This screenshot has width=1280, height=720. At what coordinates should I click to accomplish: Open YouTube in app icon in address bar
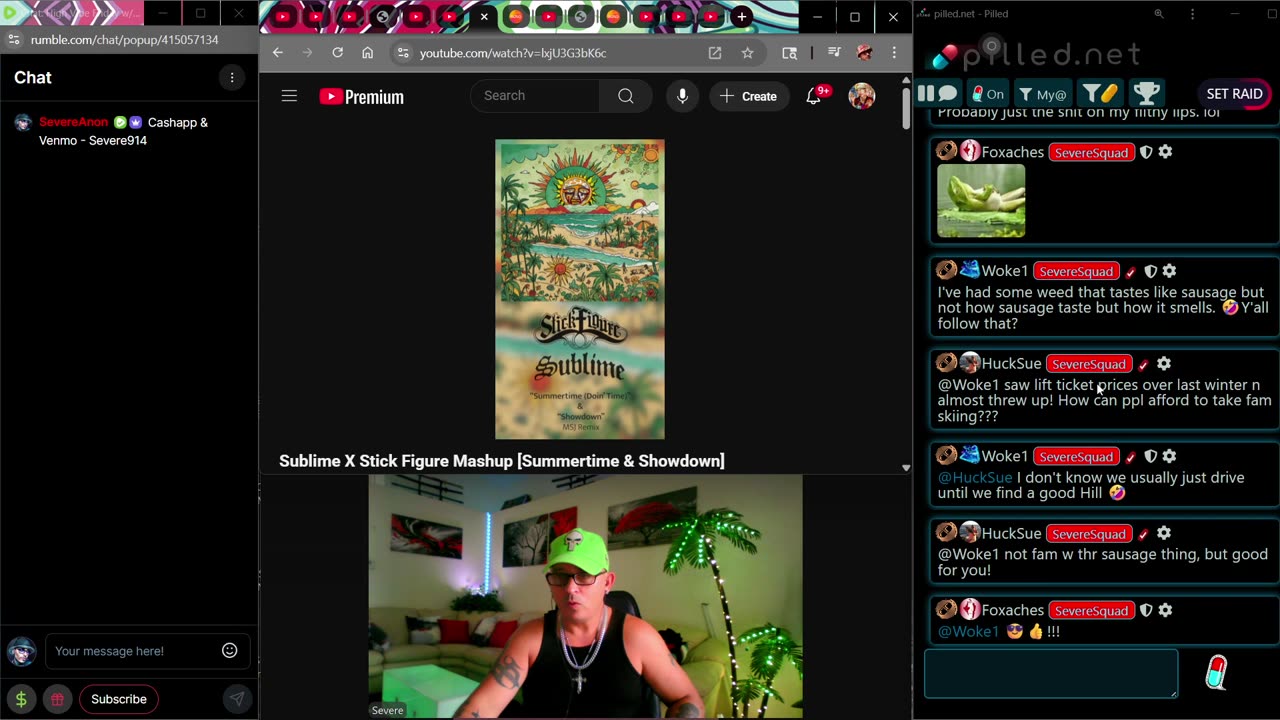715,53
